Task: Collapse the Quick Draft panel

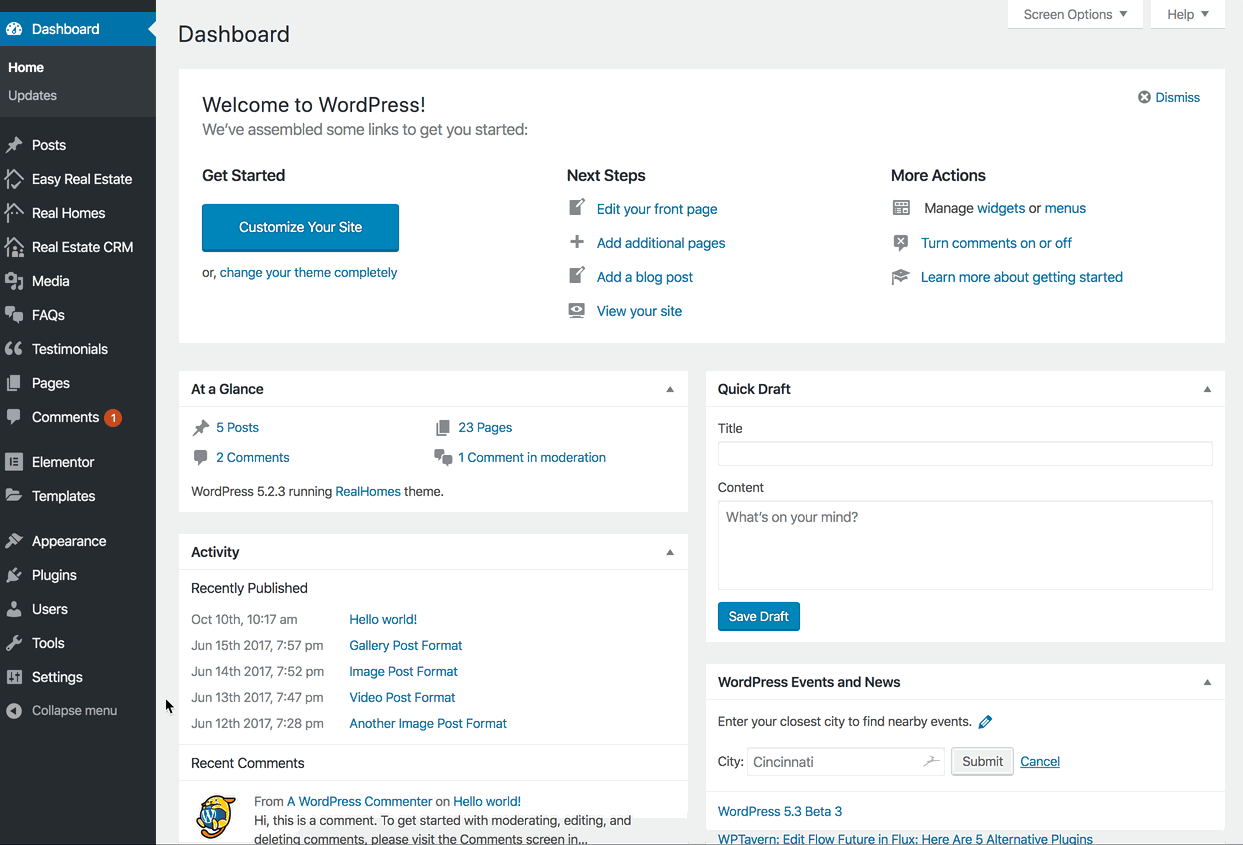Action: [x=1207, y=389]
